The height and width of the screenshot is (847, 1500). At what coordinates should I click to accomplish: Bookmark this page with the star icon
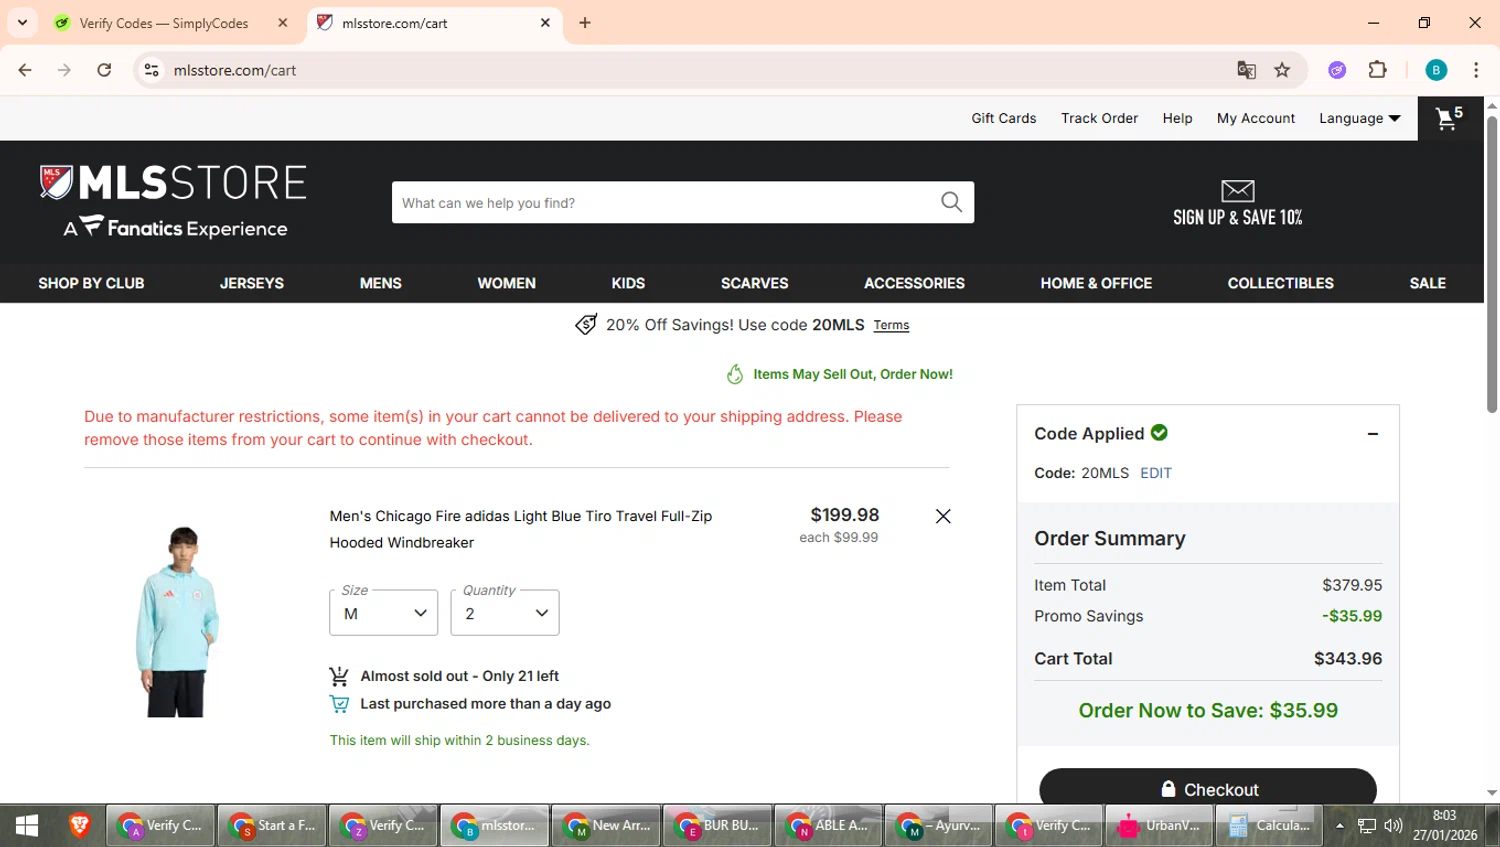click(x=1282, y=70)
